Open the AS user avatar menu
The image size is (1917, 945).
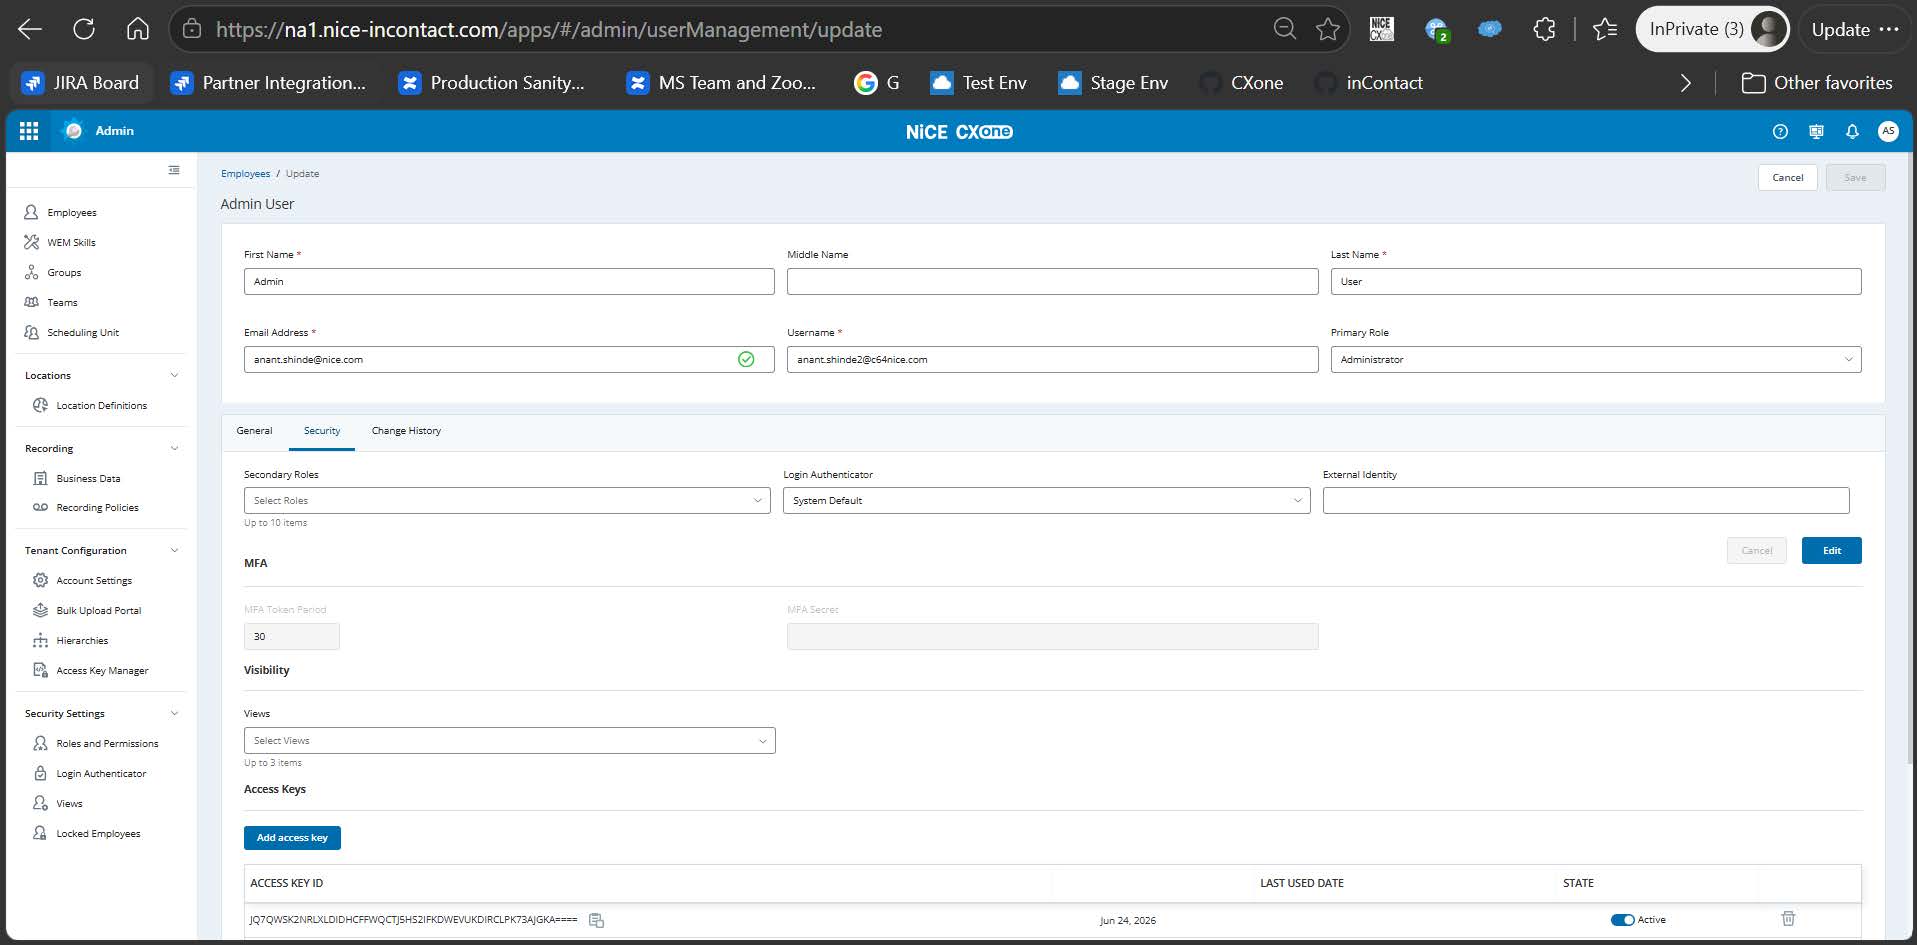pos(1888,131)
